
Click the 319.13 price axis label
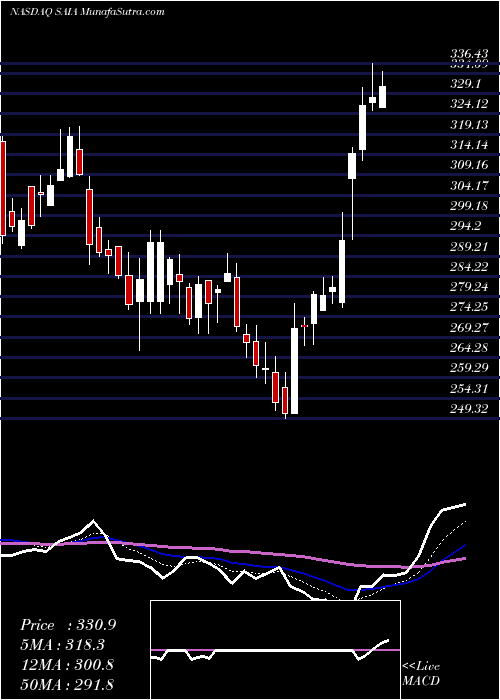(469, 125)
